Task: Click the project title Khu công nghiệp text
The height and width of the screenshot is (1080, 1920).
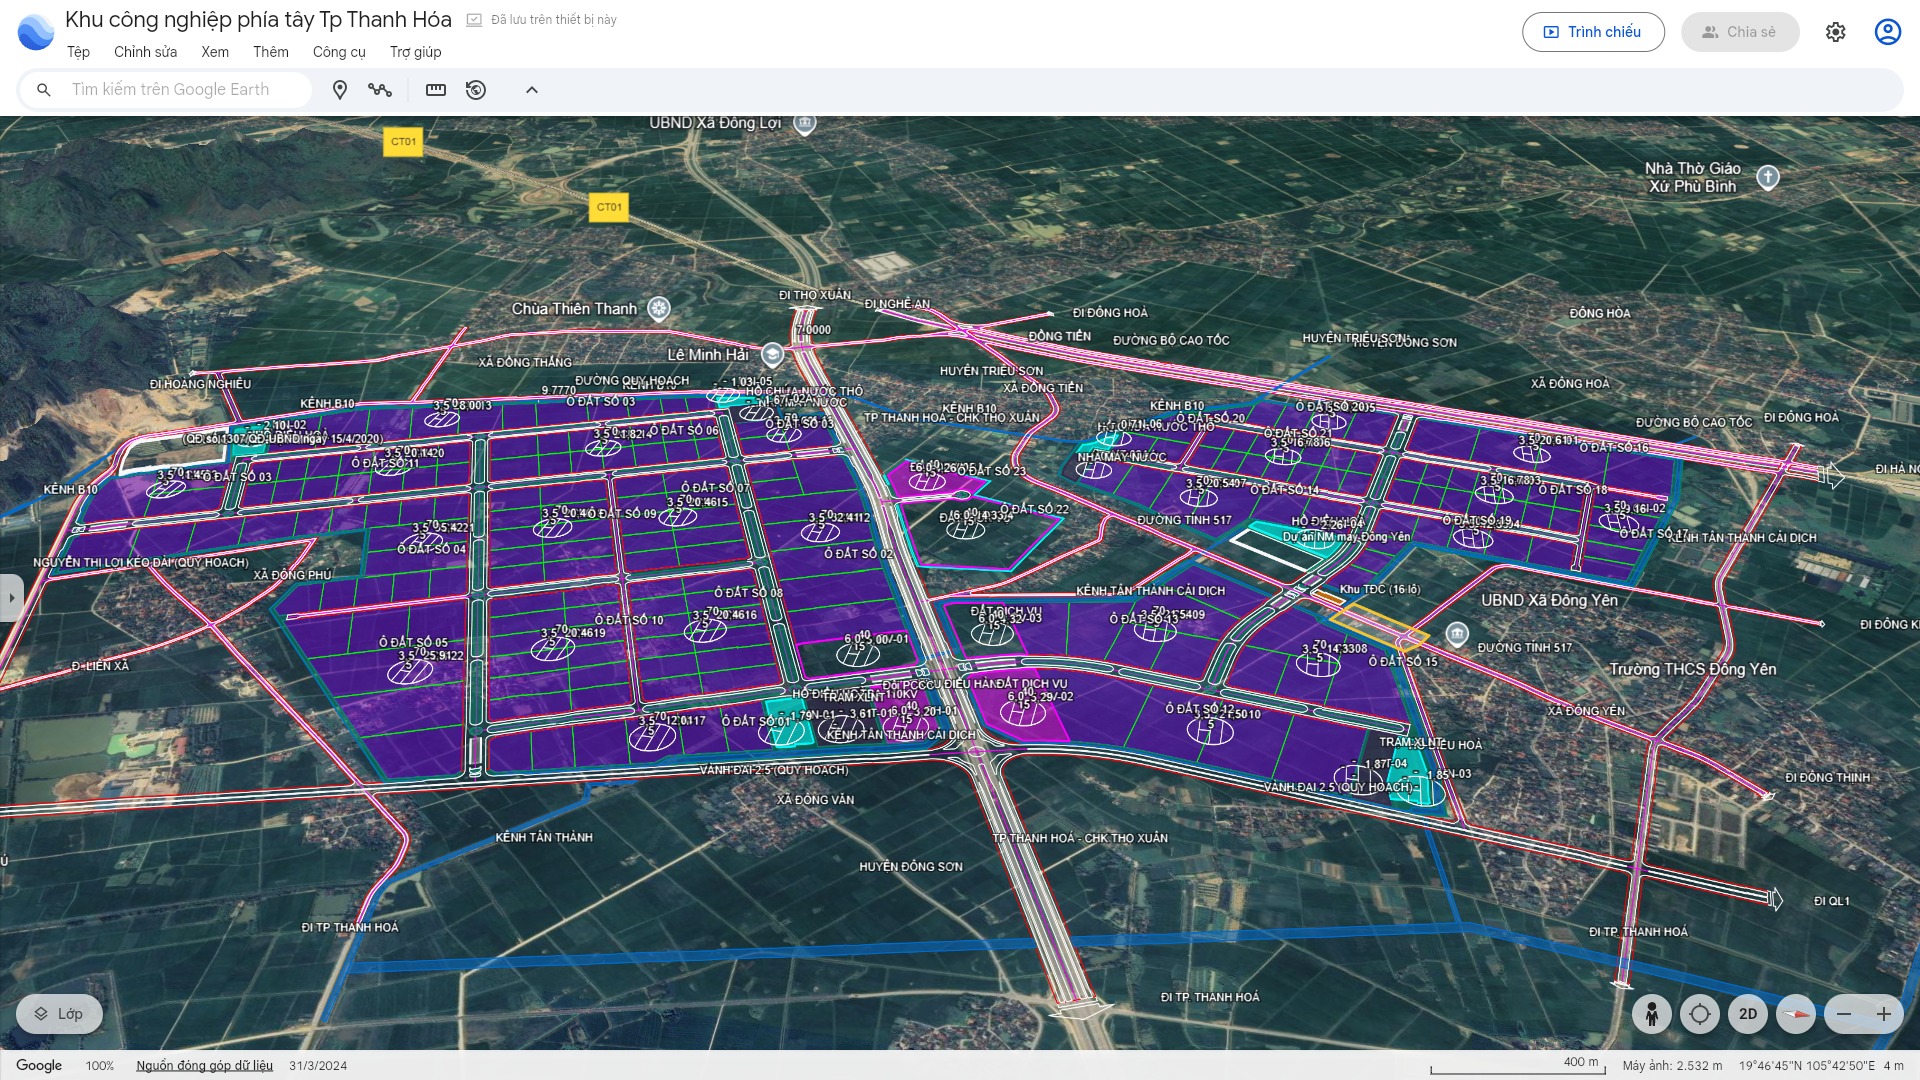Action: [258, 20]
